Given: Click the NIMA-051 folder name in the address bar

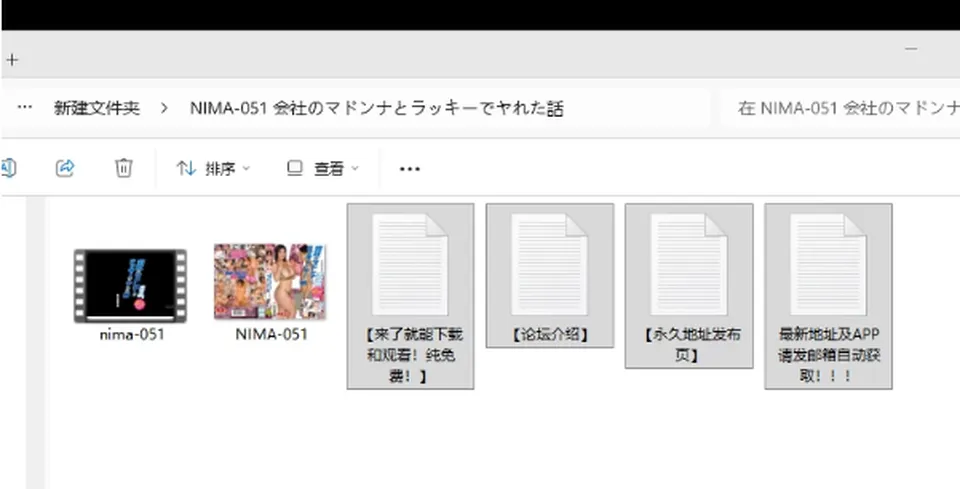Looking at the screenshot, I should (x=377, y=108).
